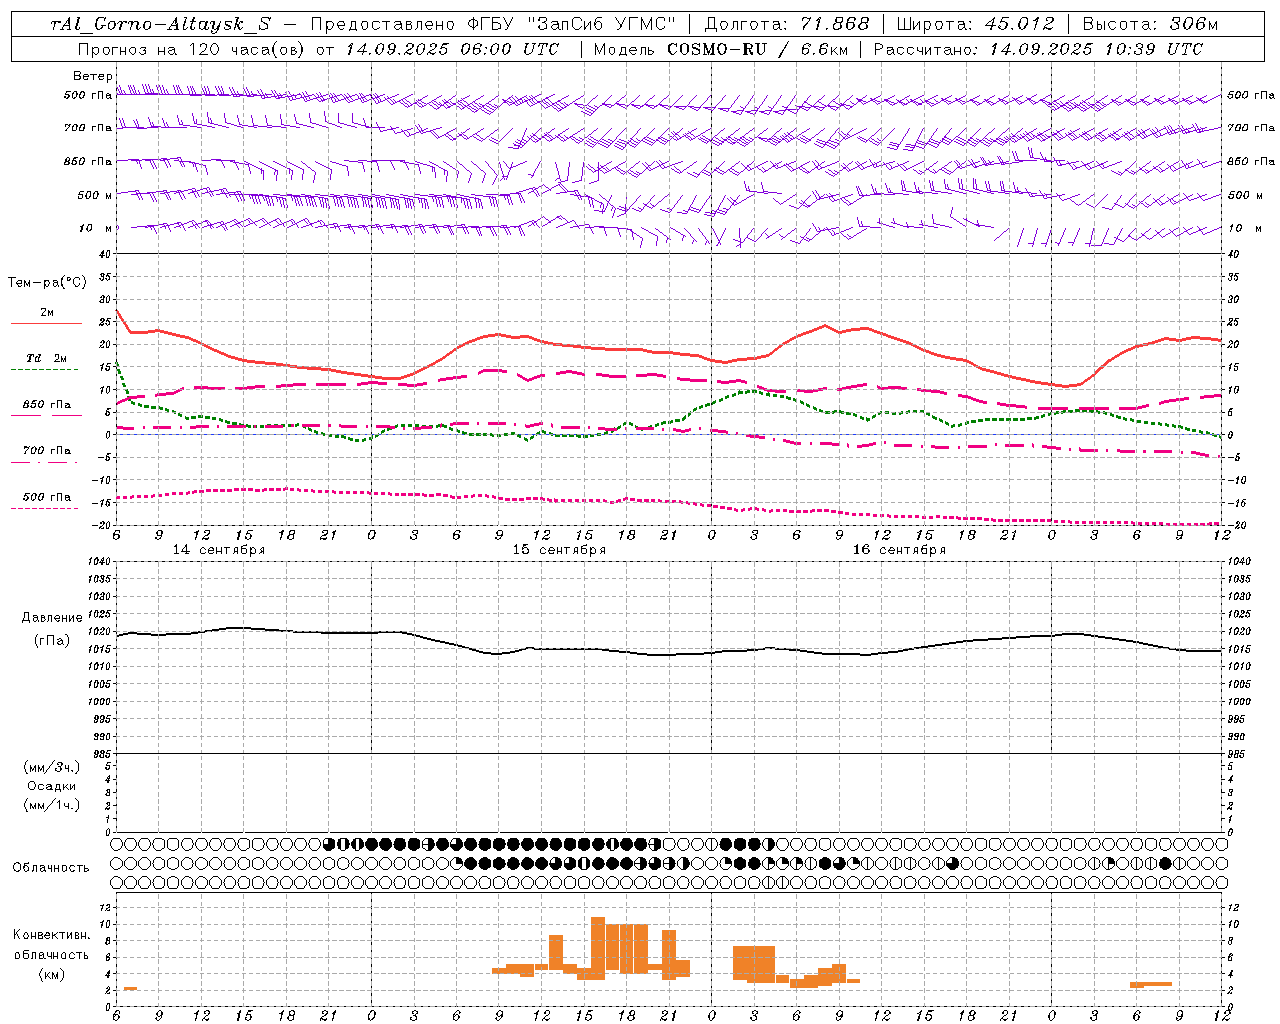
Task: Click the left 700 гПа wind level label
Action: pyautogui.click(x=88, y=128)
